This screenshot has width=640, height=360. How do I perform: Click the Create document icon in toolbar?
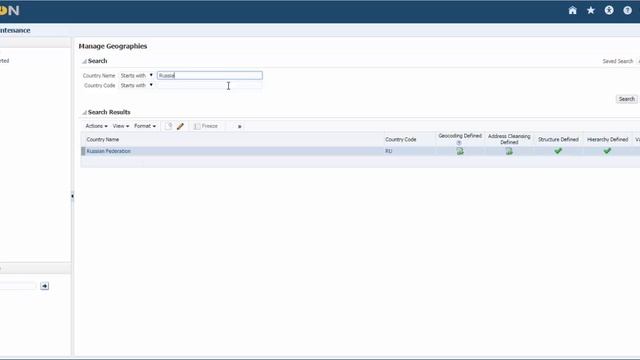pos(168,126)
